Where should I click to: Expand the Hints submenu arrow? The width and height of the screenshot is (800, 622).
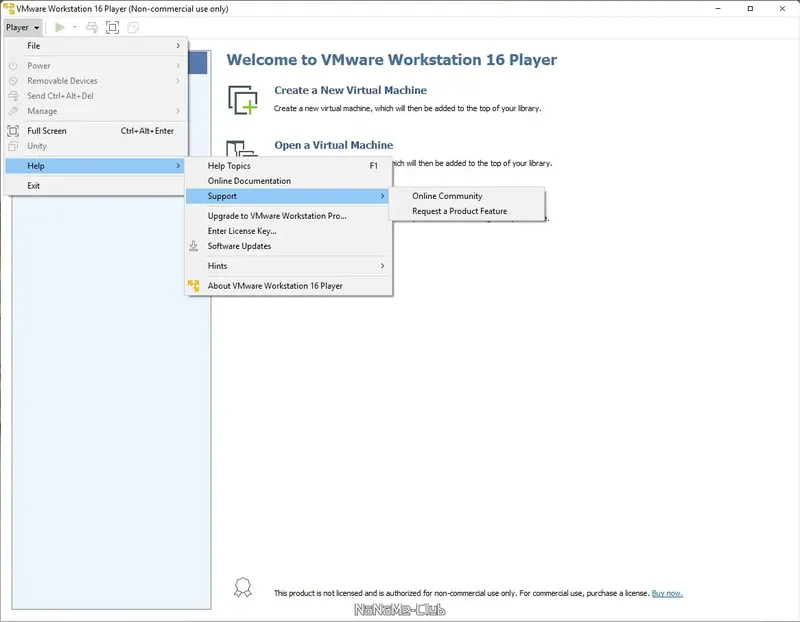382,266
